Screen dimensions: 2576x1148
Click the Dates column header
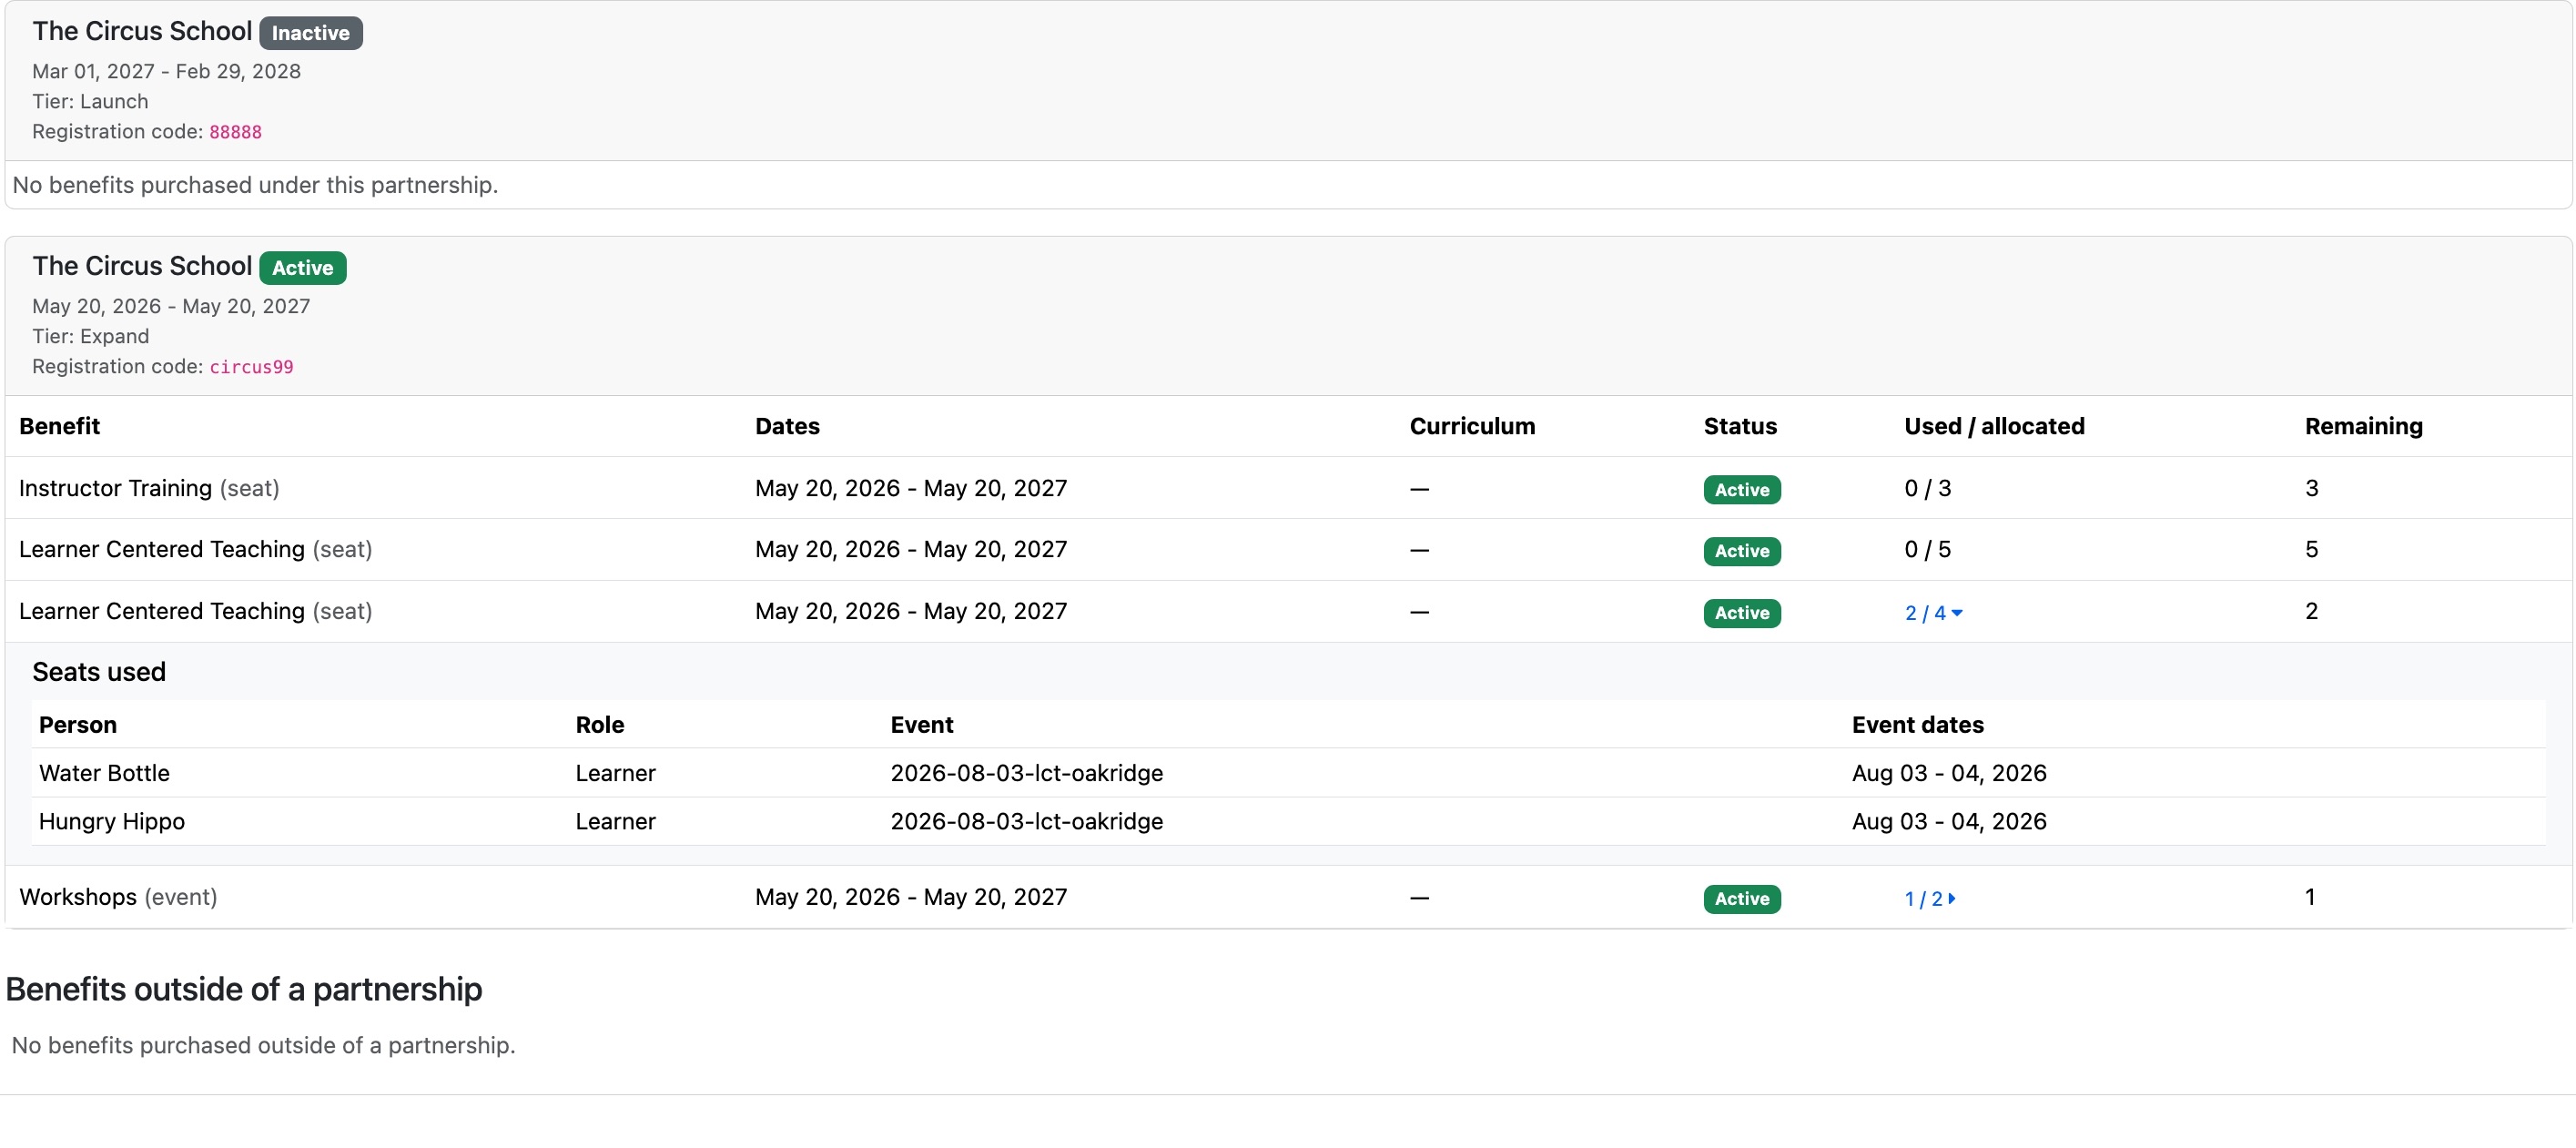click(787, 426)
